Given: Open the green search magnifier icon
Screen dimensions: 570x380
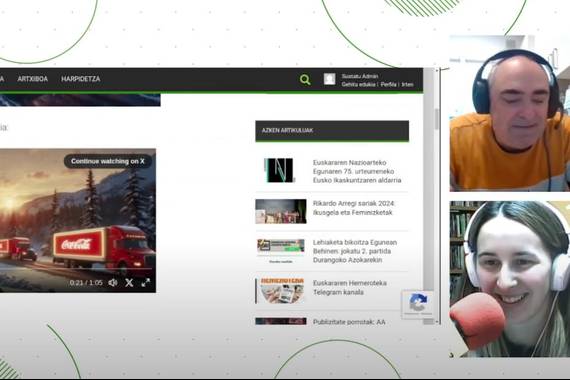Looking at the screenshot, I should [x=305, y=79].
